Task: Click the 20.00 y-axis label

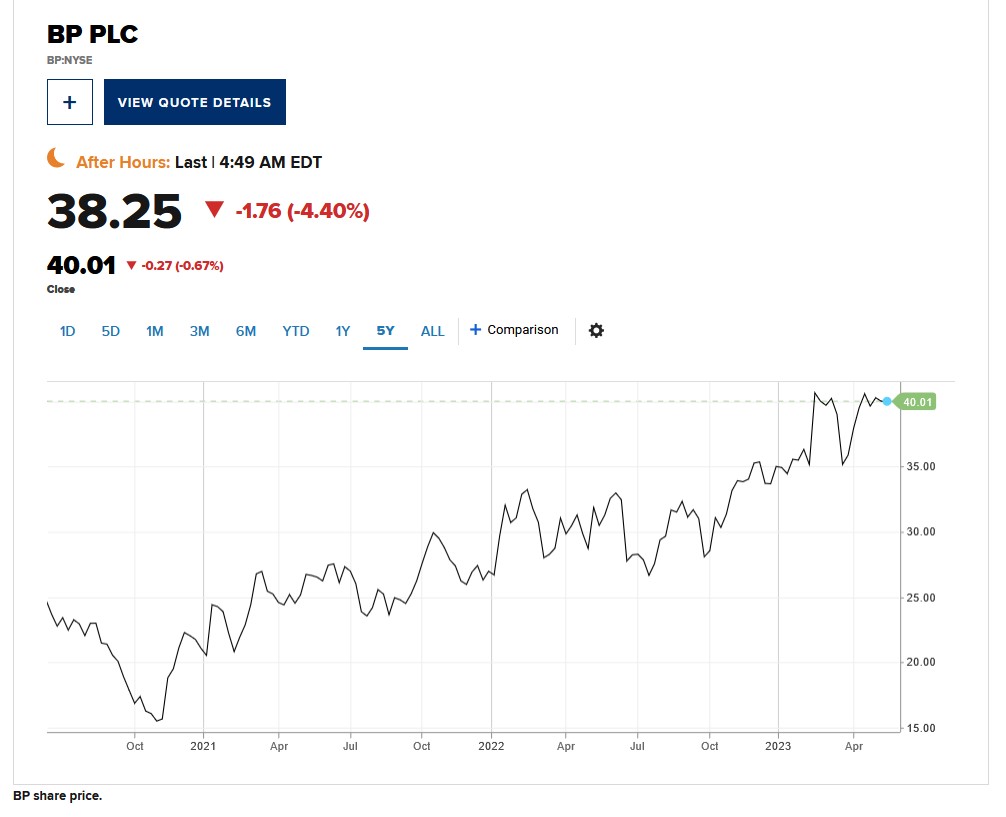Action: 921,662
